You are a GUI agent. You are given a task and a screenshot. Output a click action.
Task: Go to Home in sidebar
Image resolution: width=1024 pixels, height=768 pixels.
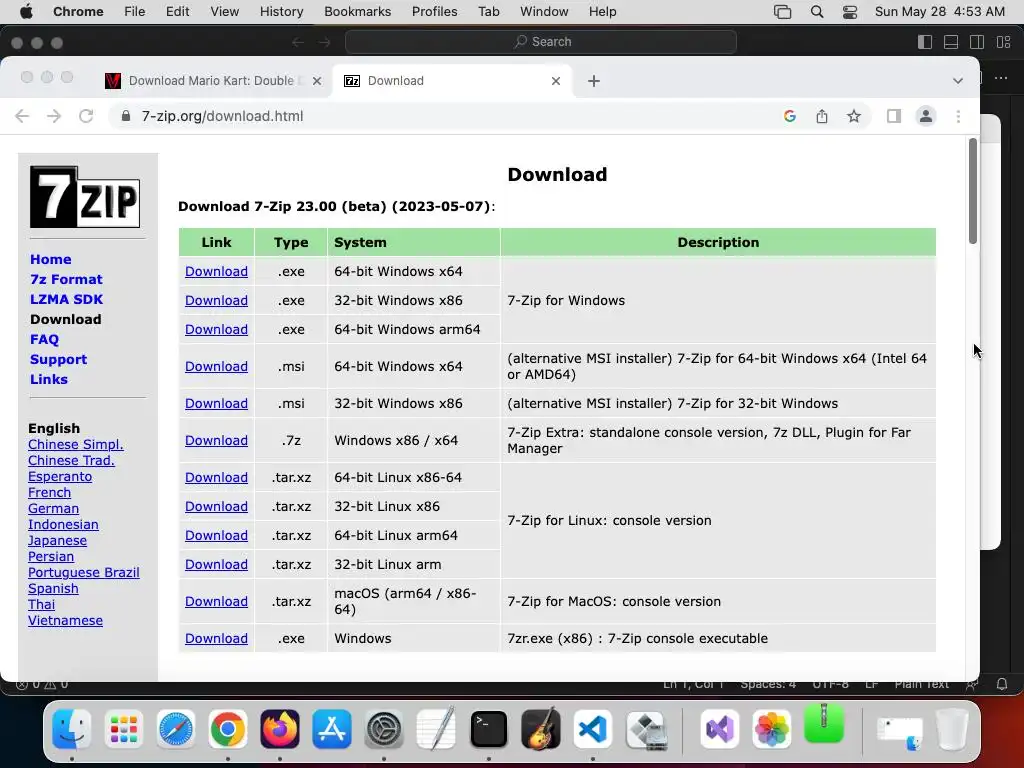pos(50,259)
